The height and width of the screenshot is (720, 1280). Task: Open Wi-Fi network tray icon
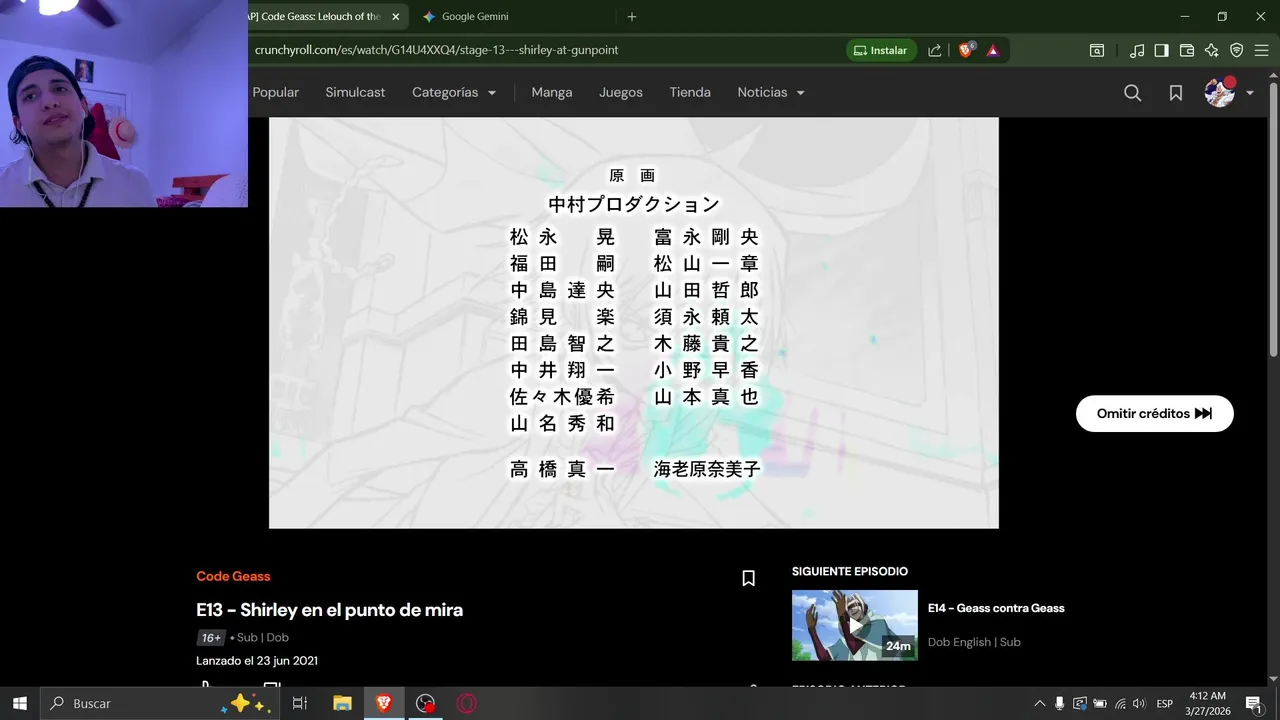point(1120,703)
